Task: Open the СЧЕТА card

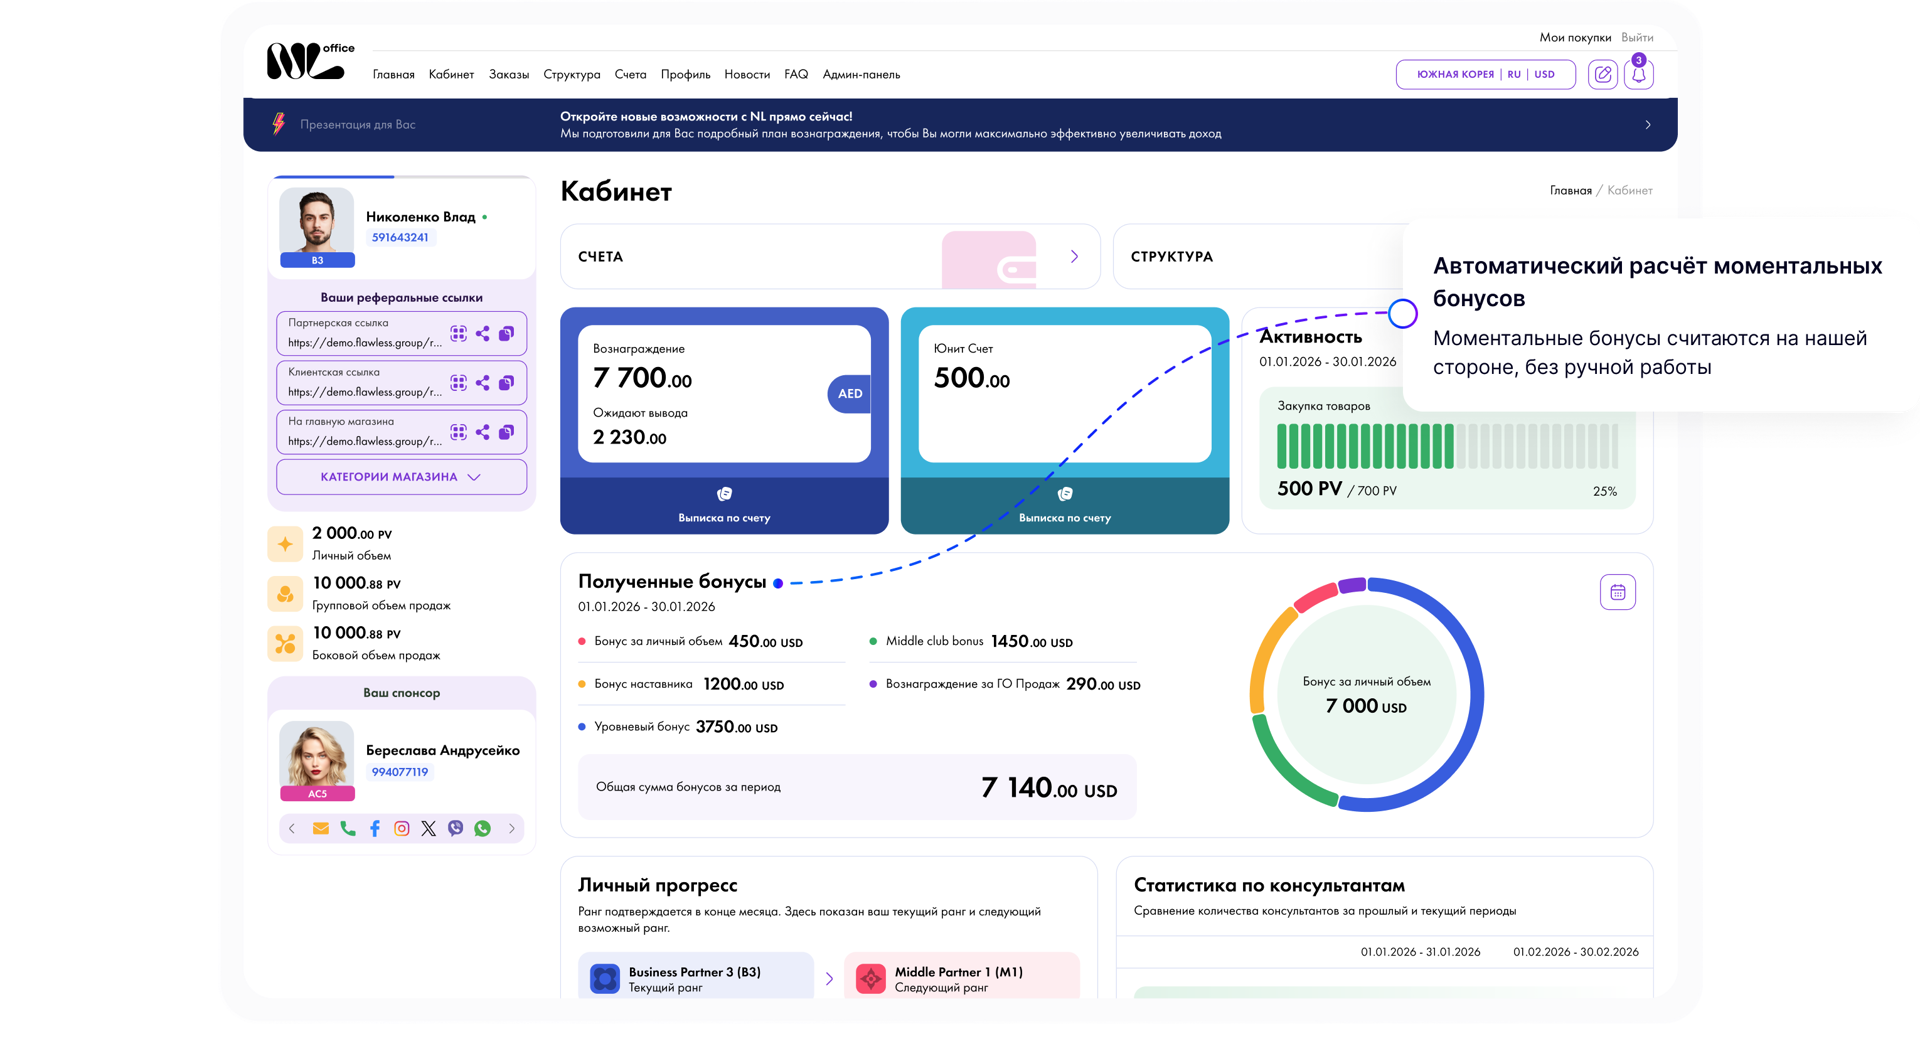Action: pyautogui.click(x=830, y=257)
